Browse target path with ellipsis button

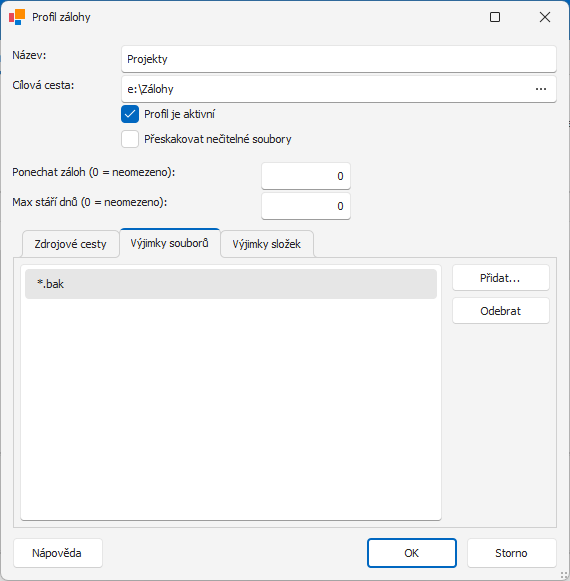click(541, 89)
